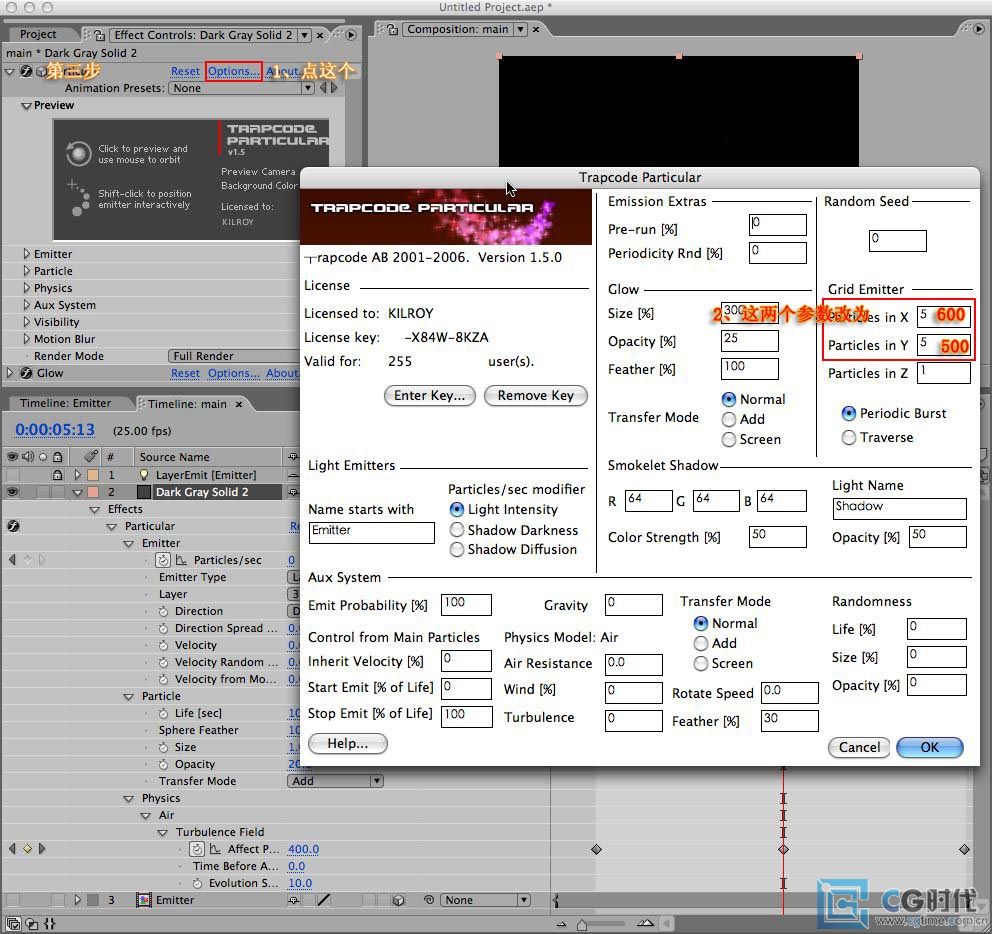Expand the Emitter group in Effect Controls

(x=26, y=254)
